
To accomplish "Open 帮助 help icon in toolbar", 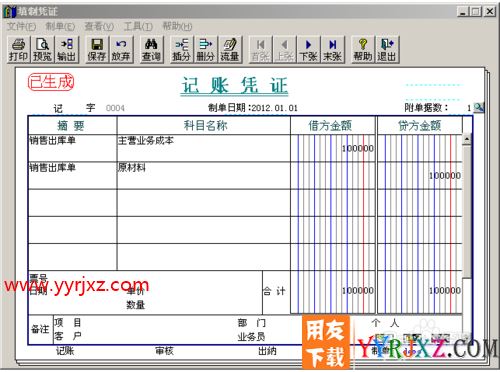I will 363,50.
